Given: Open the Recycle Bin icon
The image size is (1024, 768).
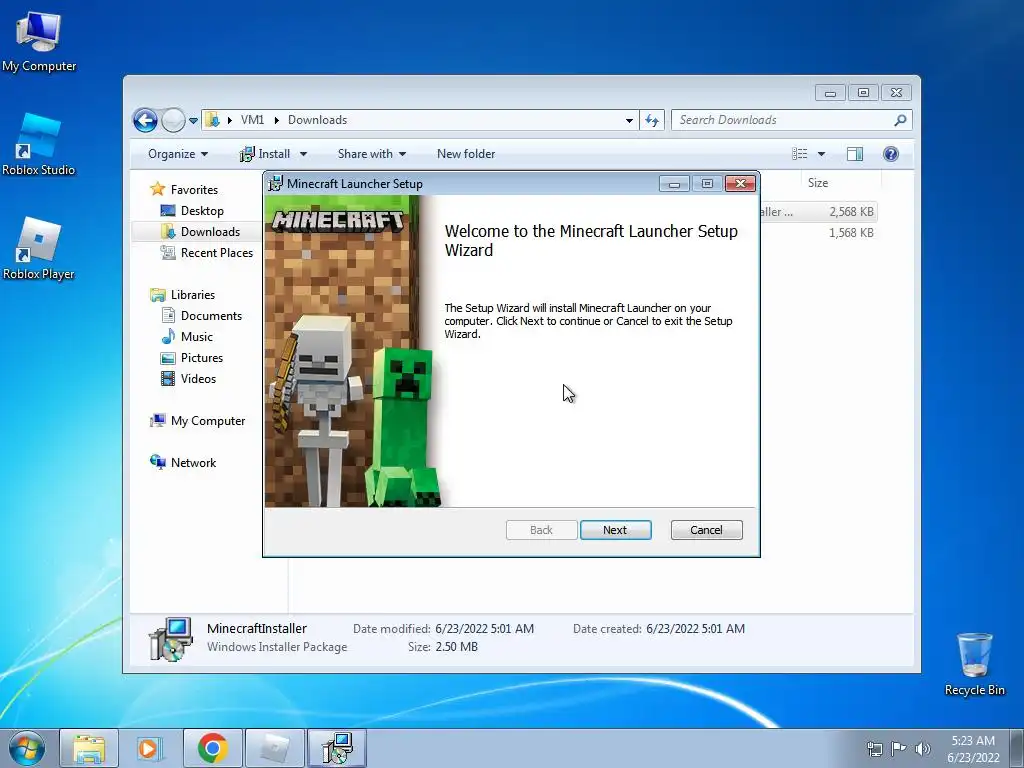Looking at the screenshot, I should pyautogui.click(x=974, y=663).
